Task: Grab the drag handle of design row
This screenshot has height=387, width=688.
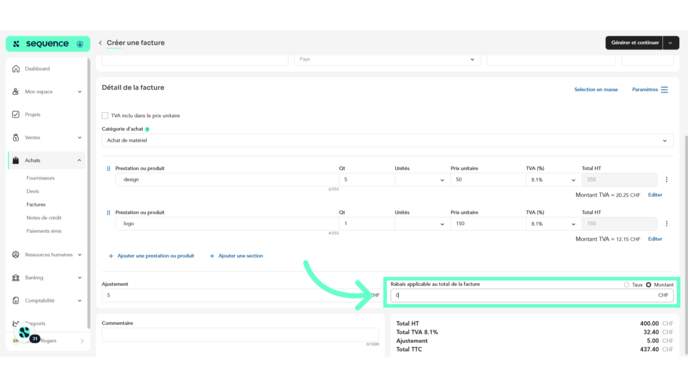Action: [x=108, y=168]
